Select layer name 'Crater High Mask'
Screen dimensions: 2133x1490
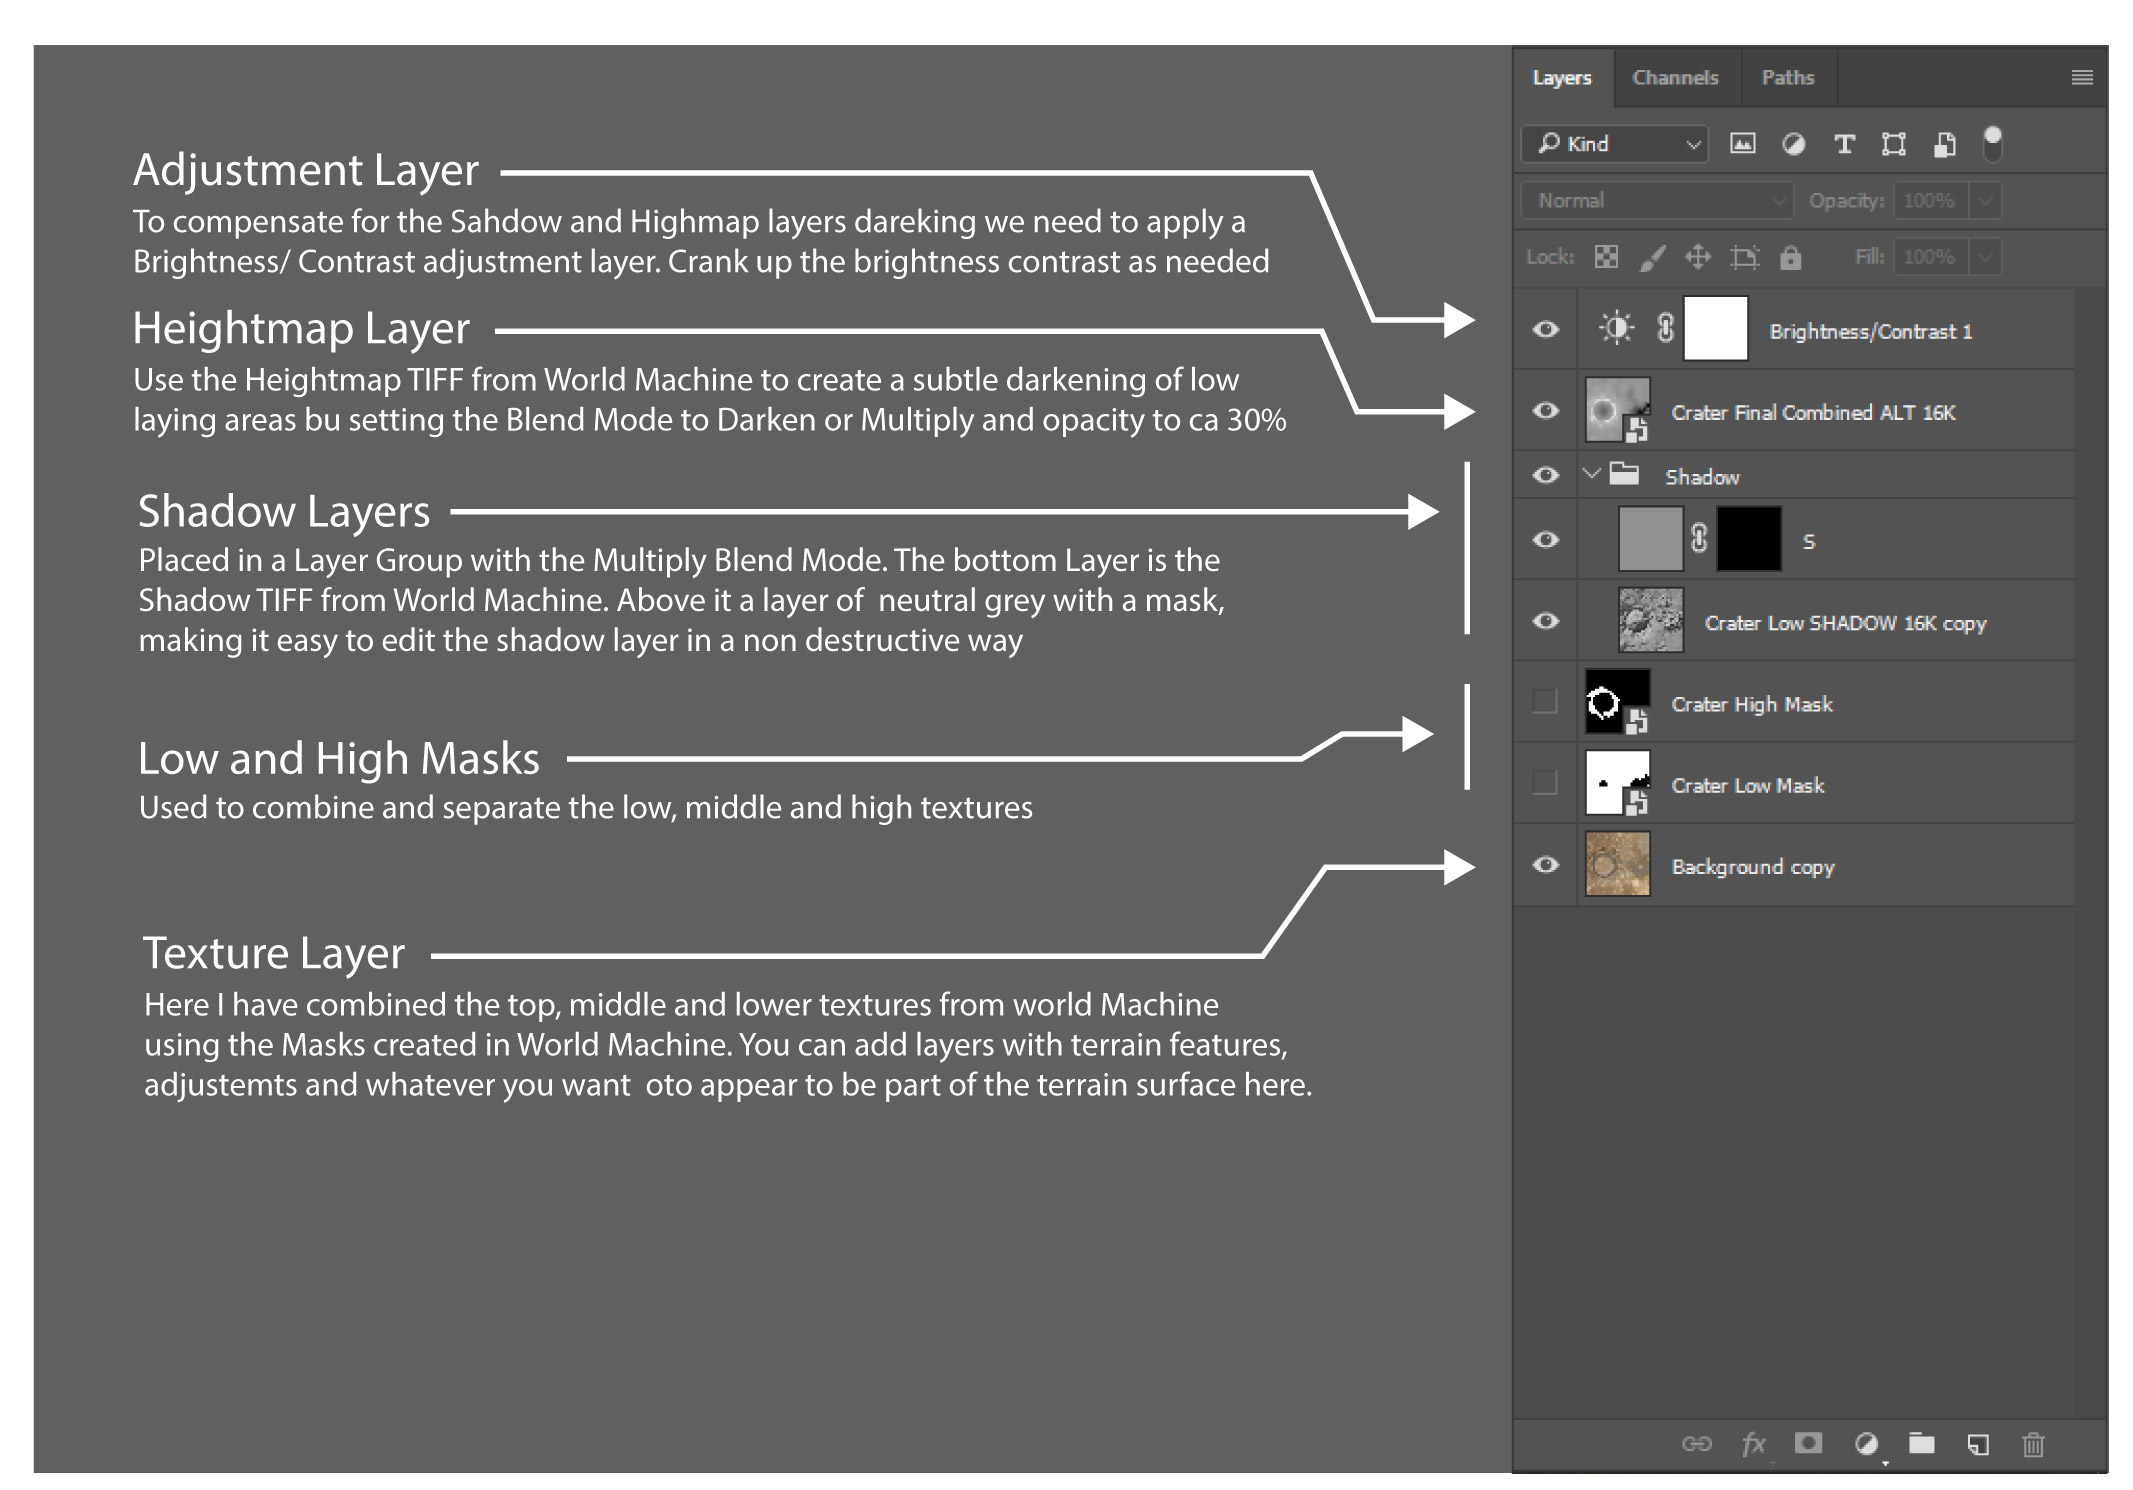pos(1752,704)
